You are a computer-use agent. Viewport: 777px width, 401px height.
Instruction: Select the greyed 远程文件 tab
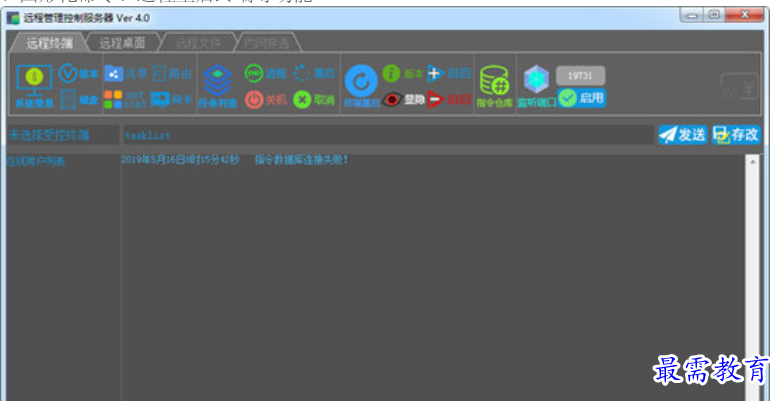point(198,43)
